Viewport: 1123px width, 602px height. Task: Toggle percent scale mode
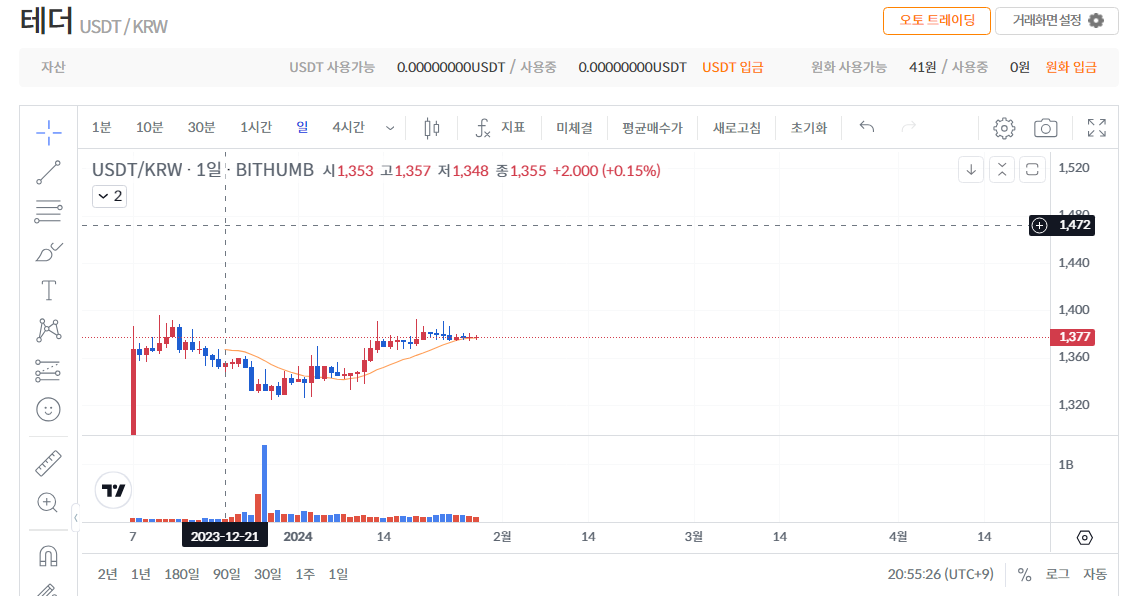point(1024,574)
